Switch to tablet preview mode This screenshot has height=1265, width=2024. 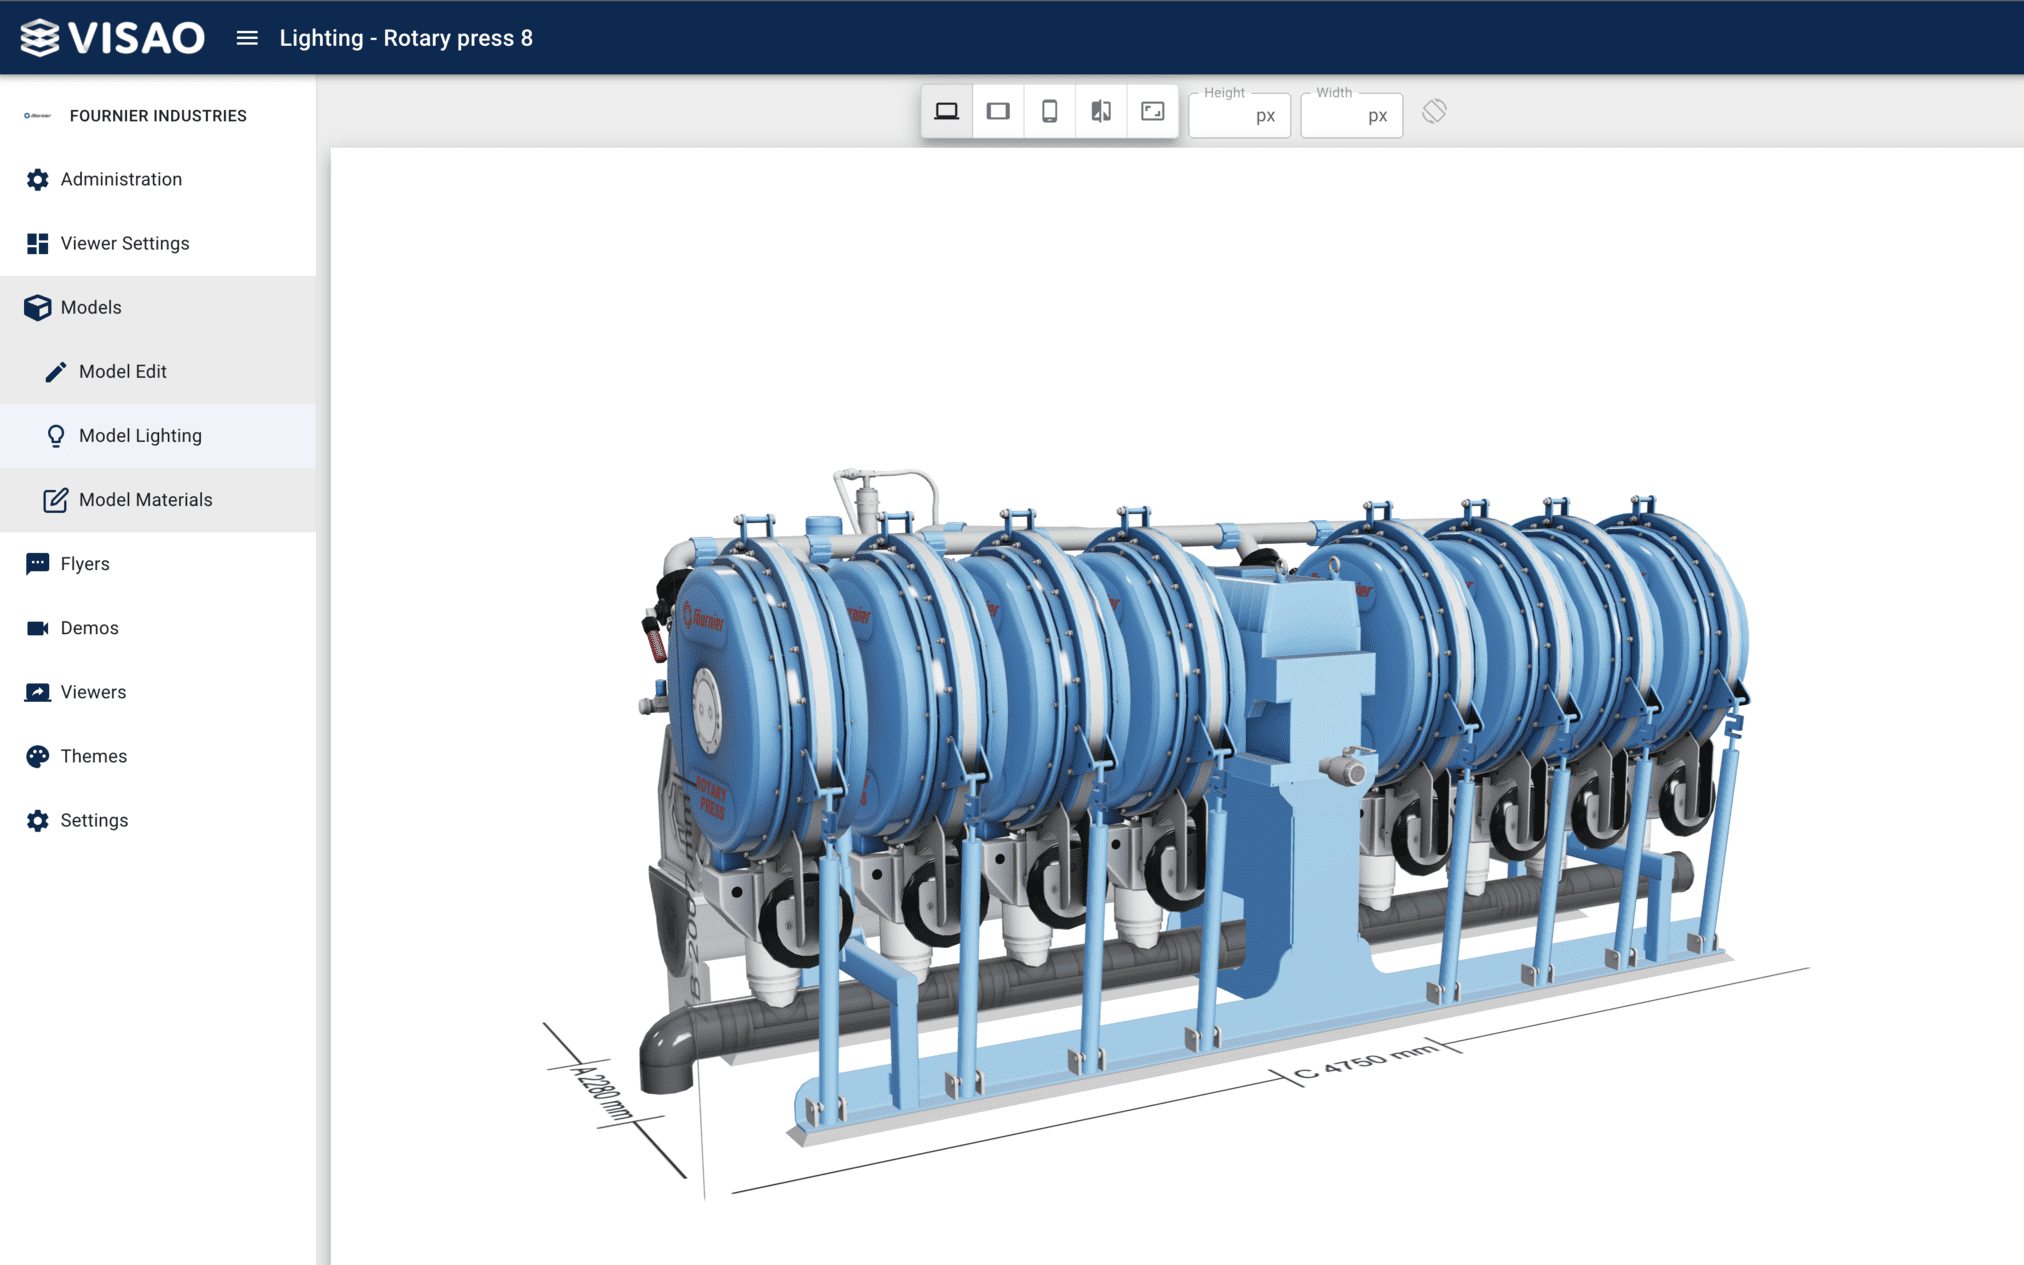[998, 111]
